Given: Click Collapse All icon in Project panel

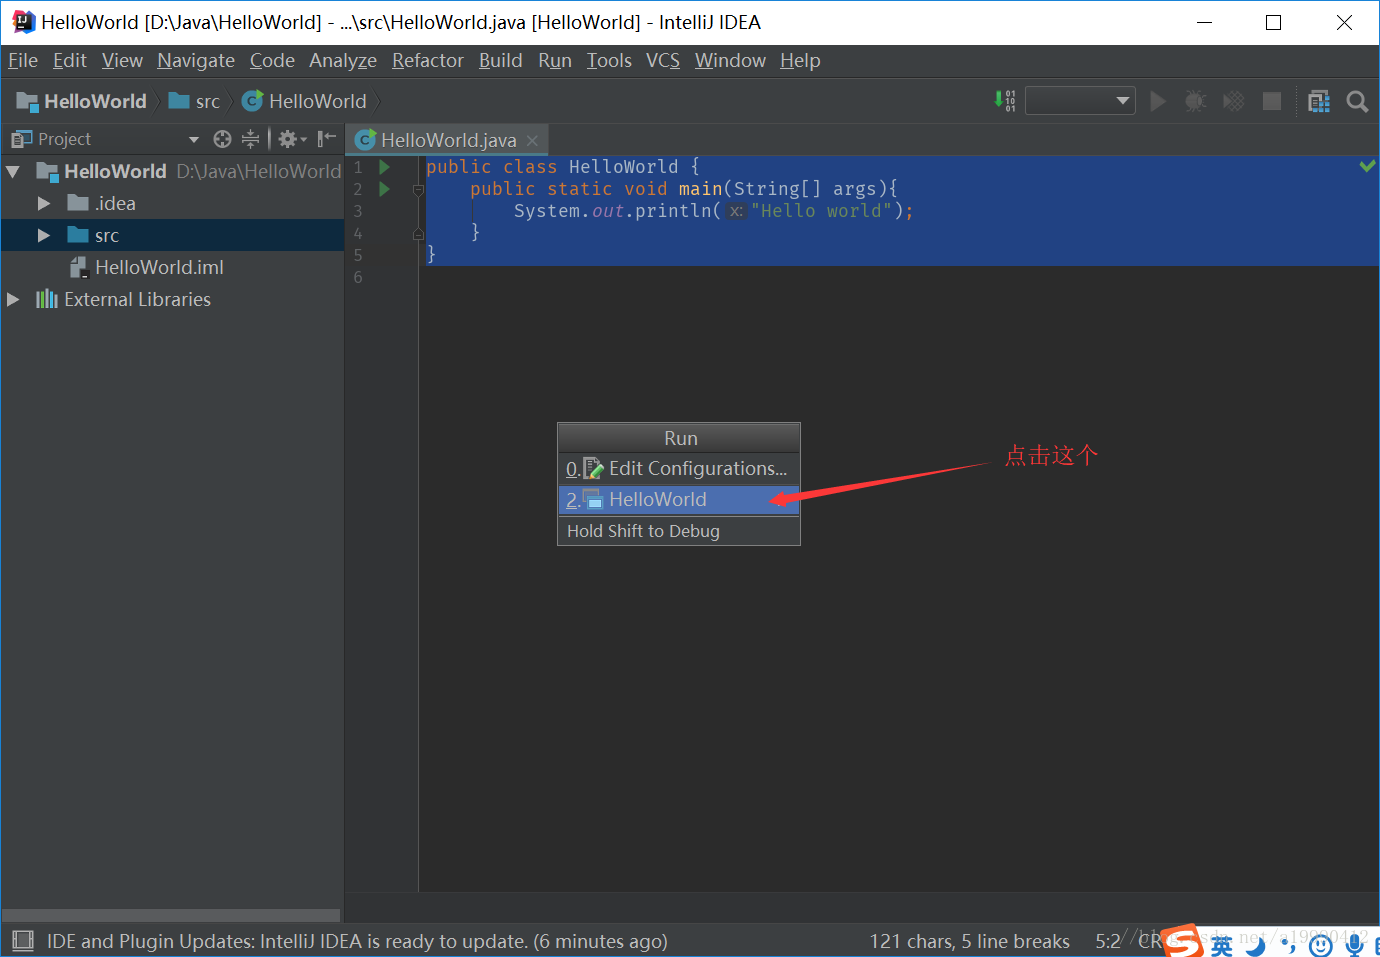Looking at the screenshot, I should pos(250,139).
